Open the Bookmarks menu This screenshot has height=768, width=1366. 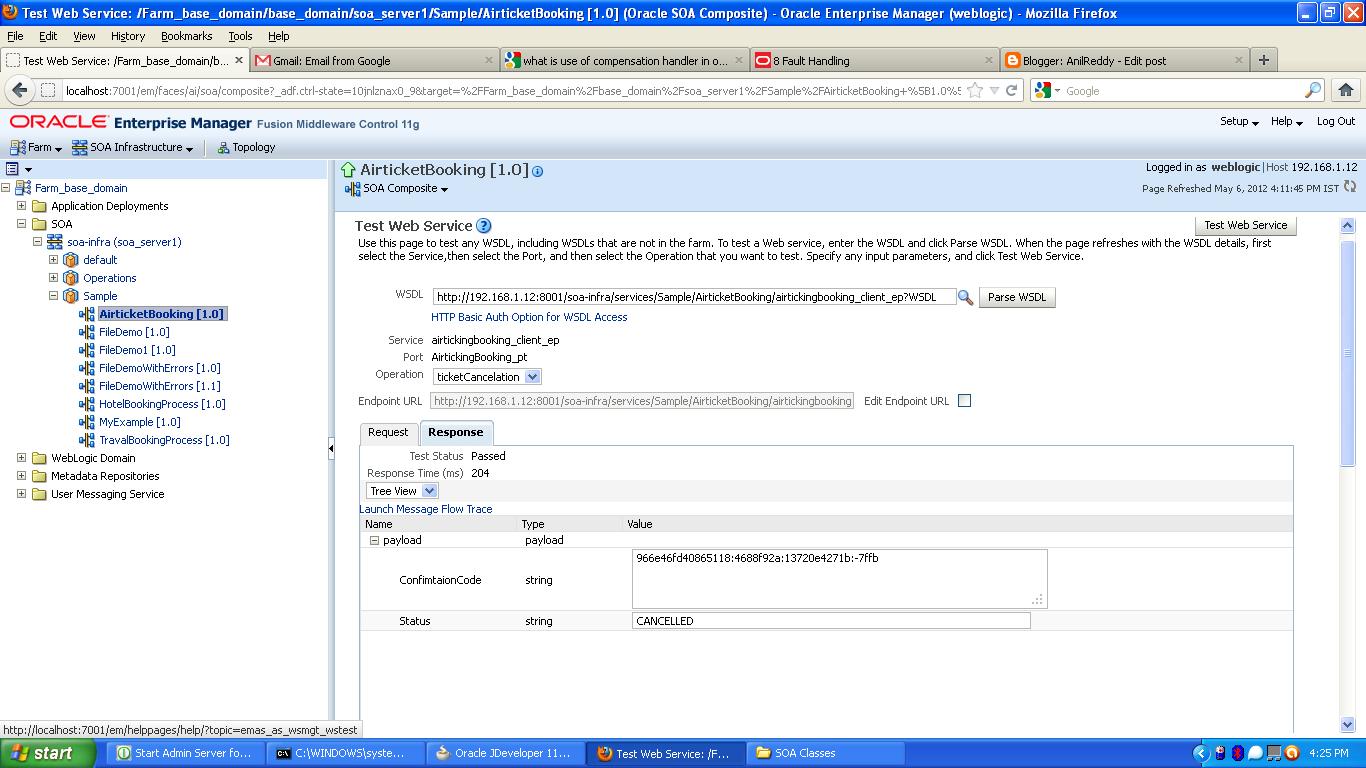186,36
